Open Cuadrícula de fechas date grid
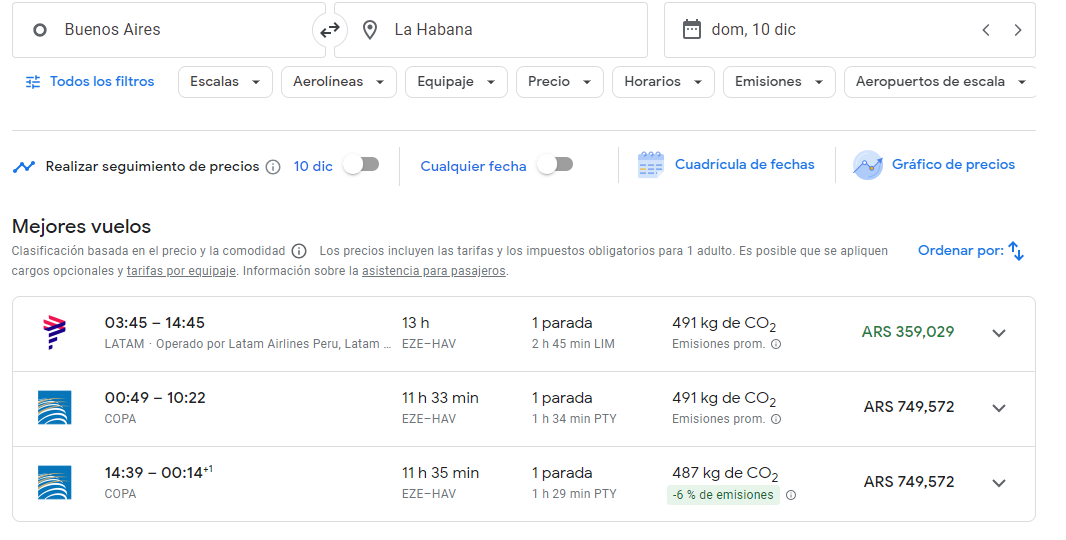 [727, 165]
